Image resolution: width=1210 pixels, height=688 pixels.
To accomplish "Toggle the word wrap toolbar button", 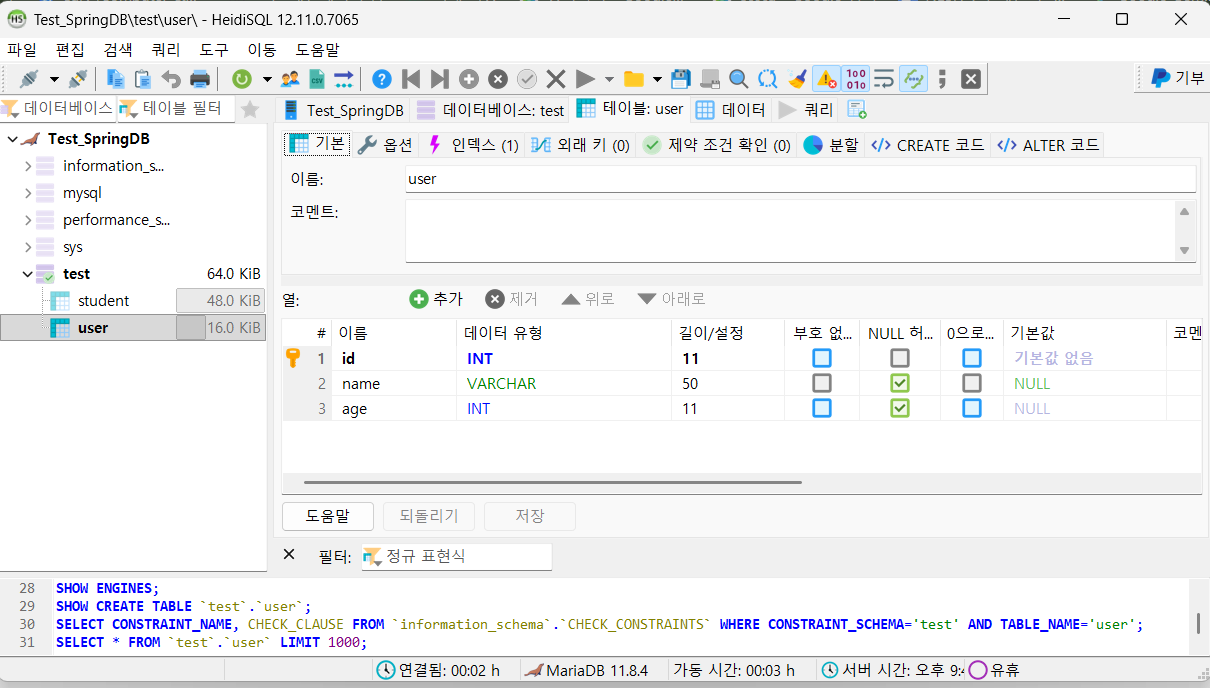I will (884, 78).
